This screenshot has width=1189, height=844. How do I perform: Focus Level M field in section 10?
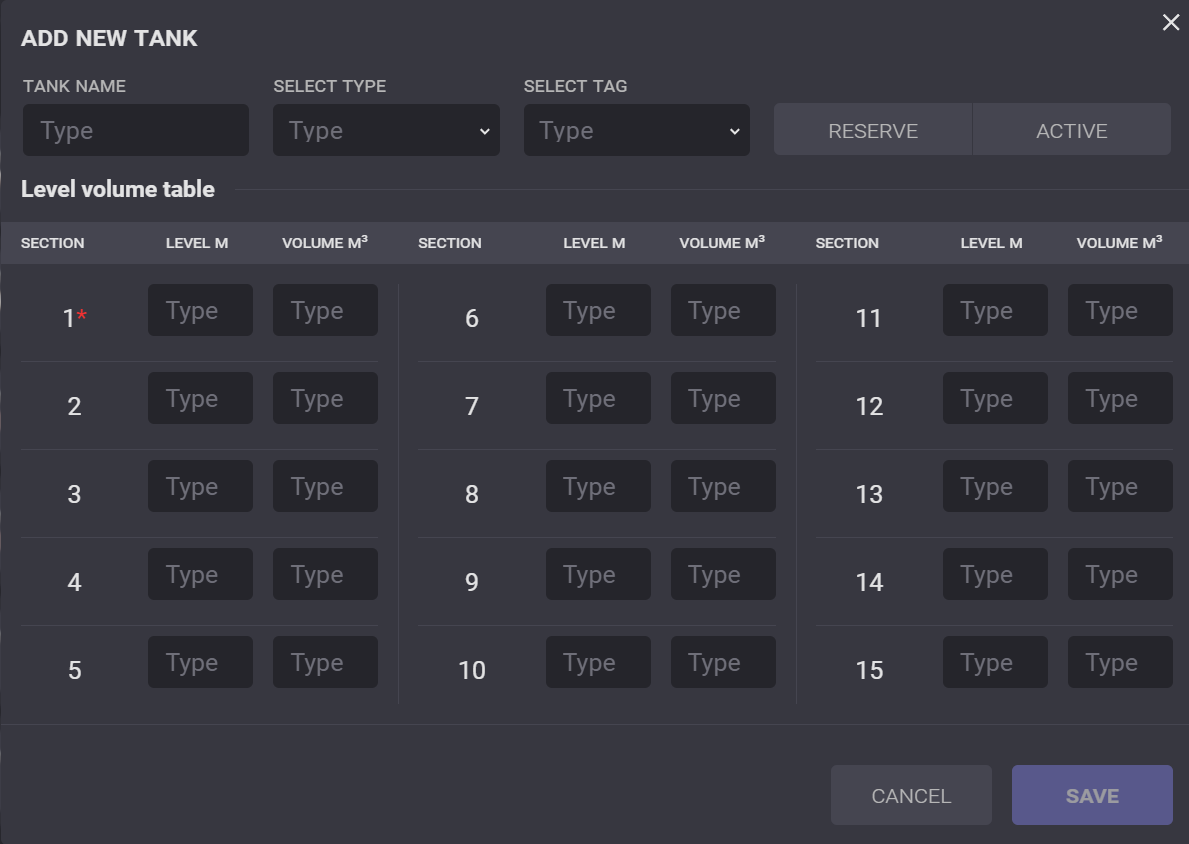[x=598, y=662]
